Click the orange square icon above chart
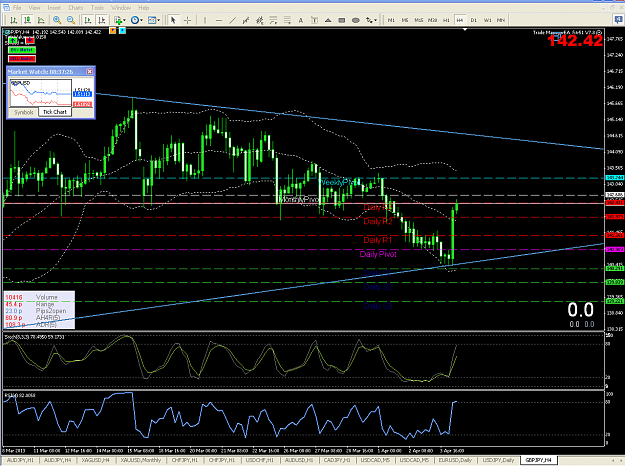 113,30
